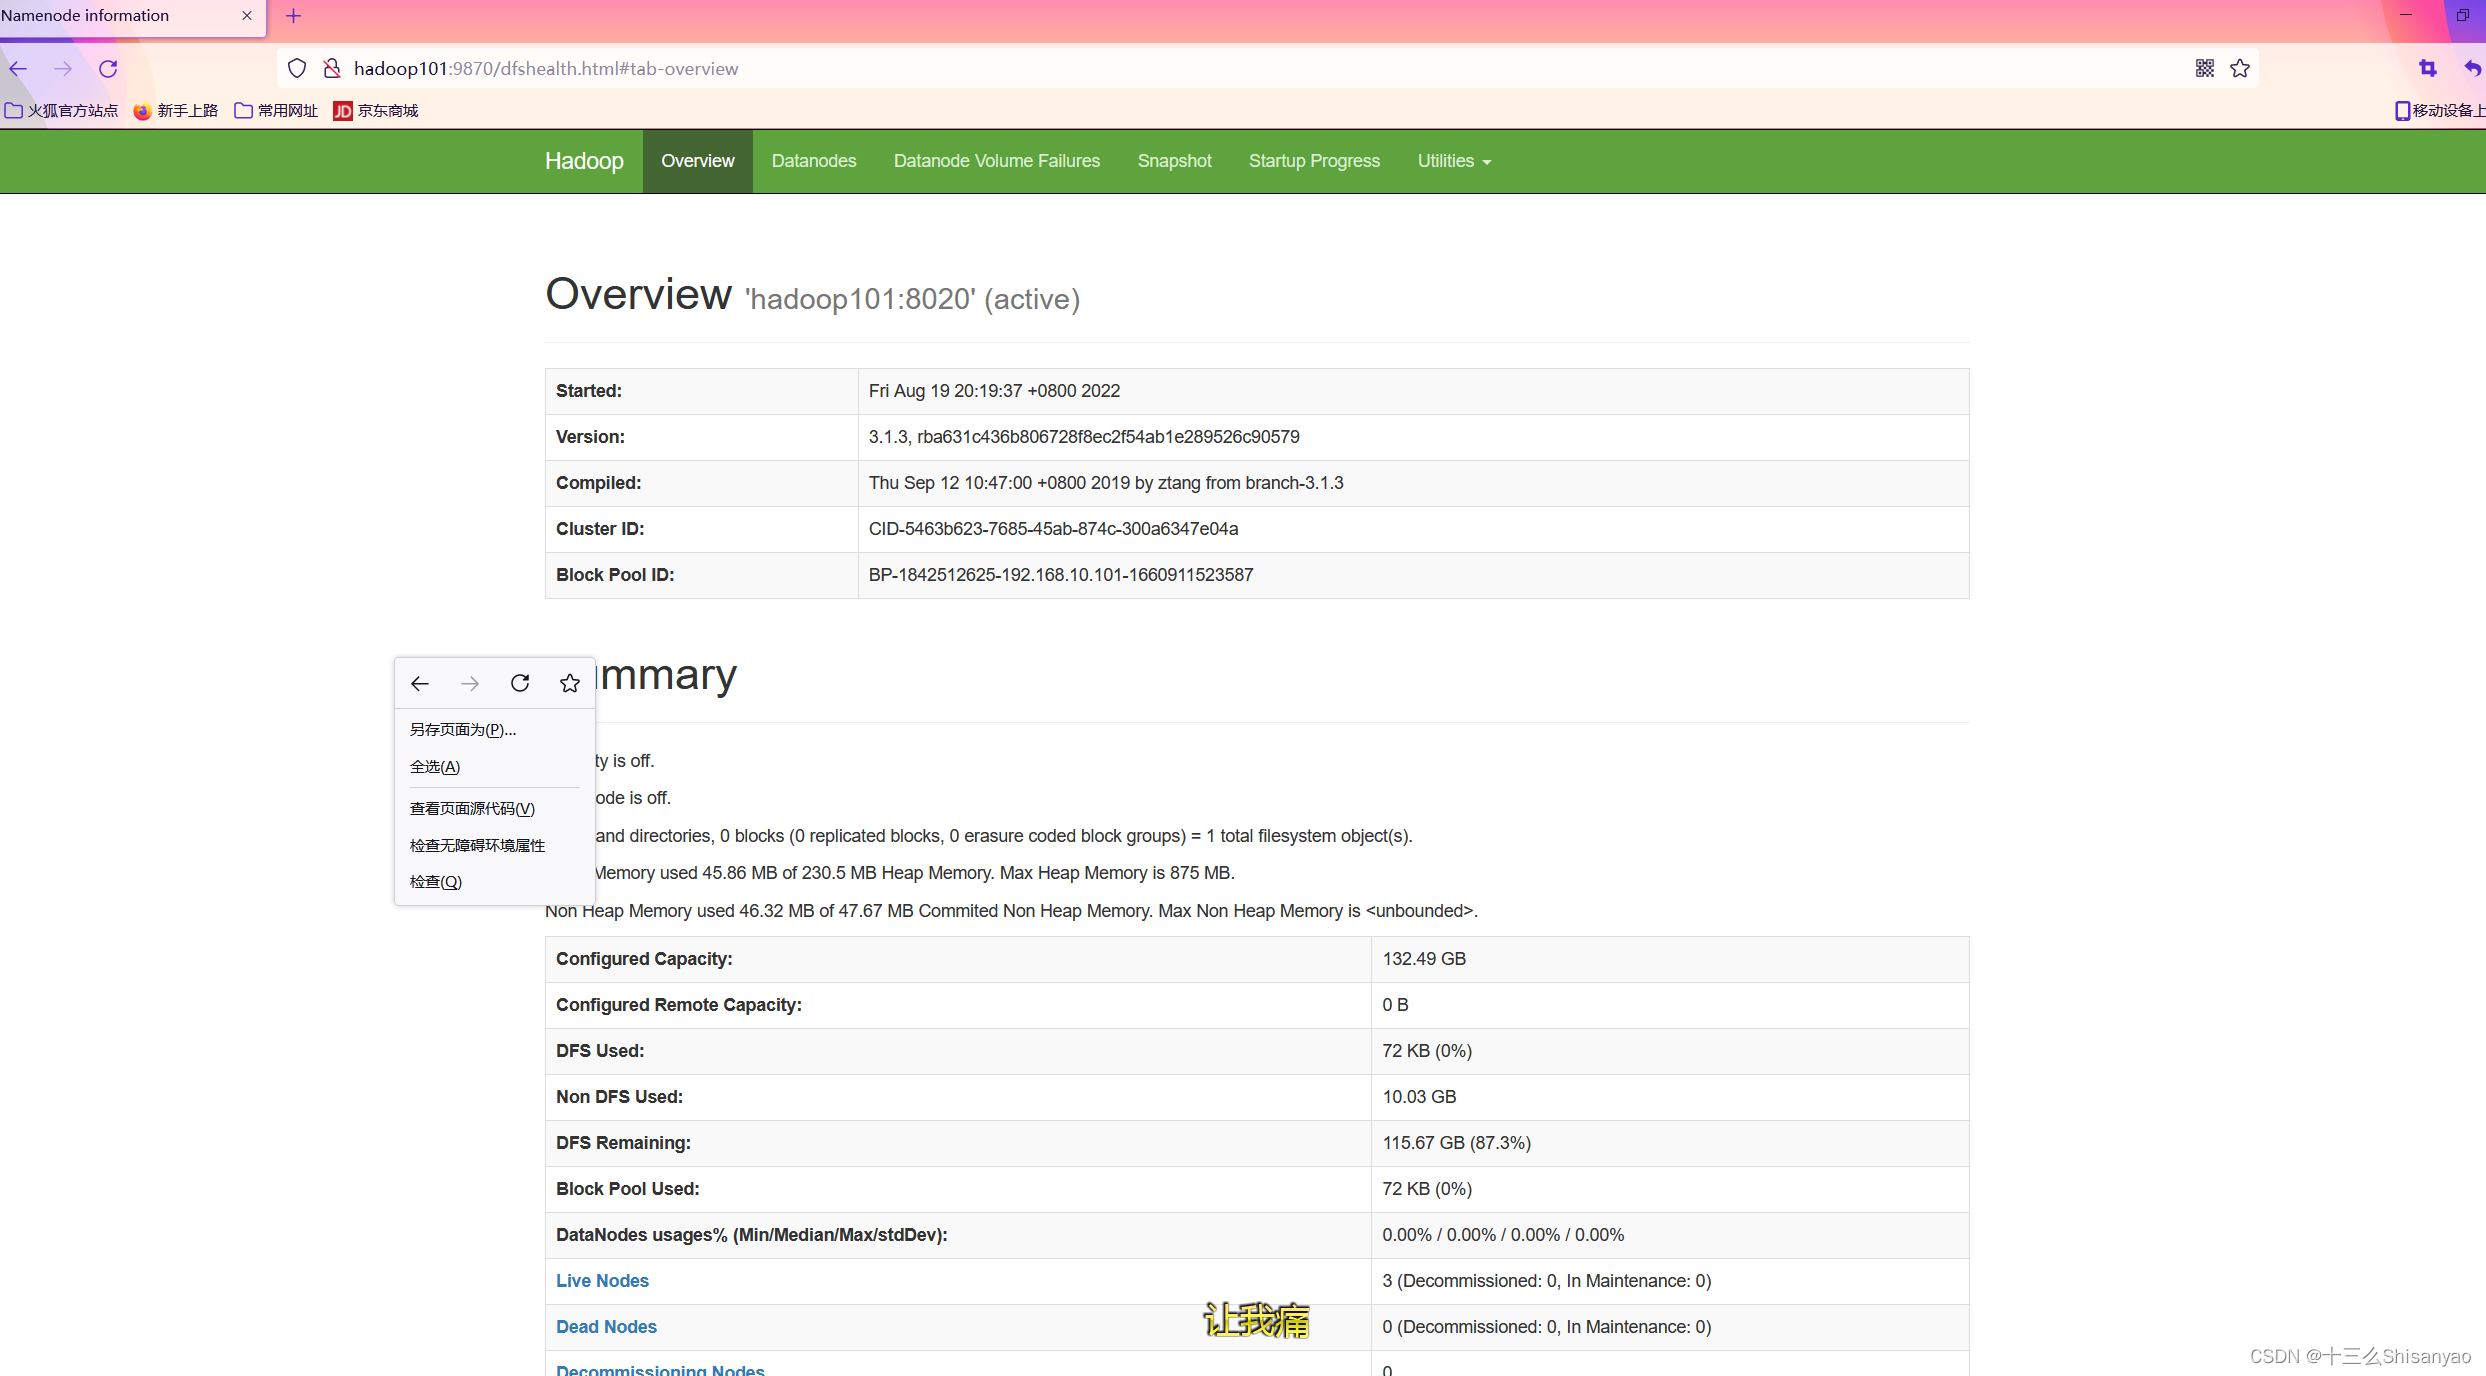Click reload icon in context menu
The height and width of the screenshot is (1376, 2486).
520,683
